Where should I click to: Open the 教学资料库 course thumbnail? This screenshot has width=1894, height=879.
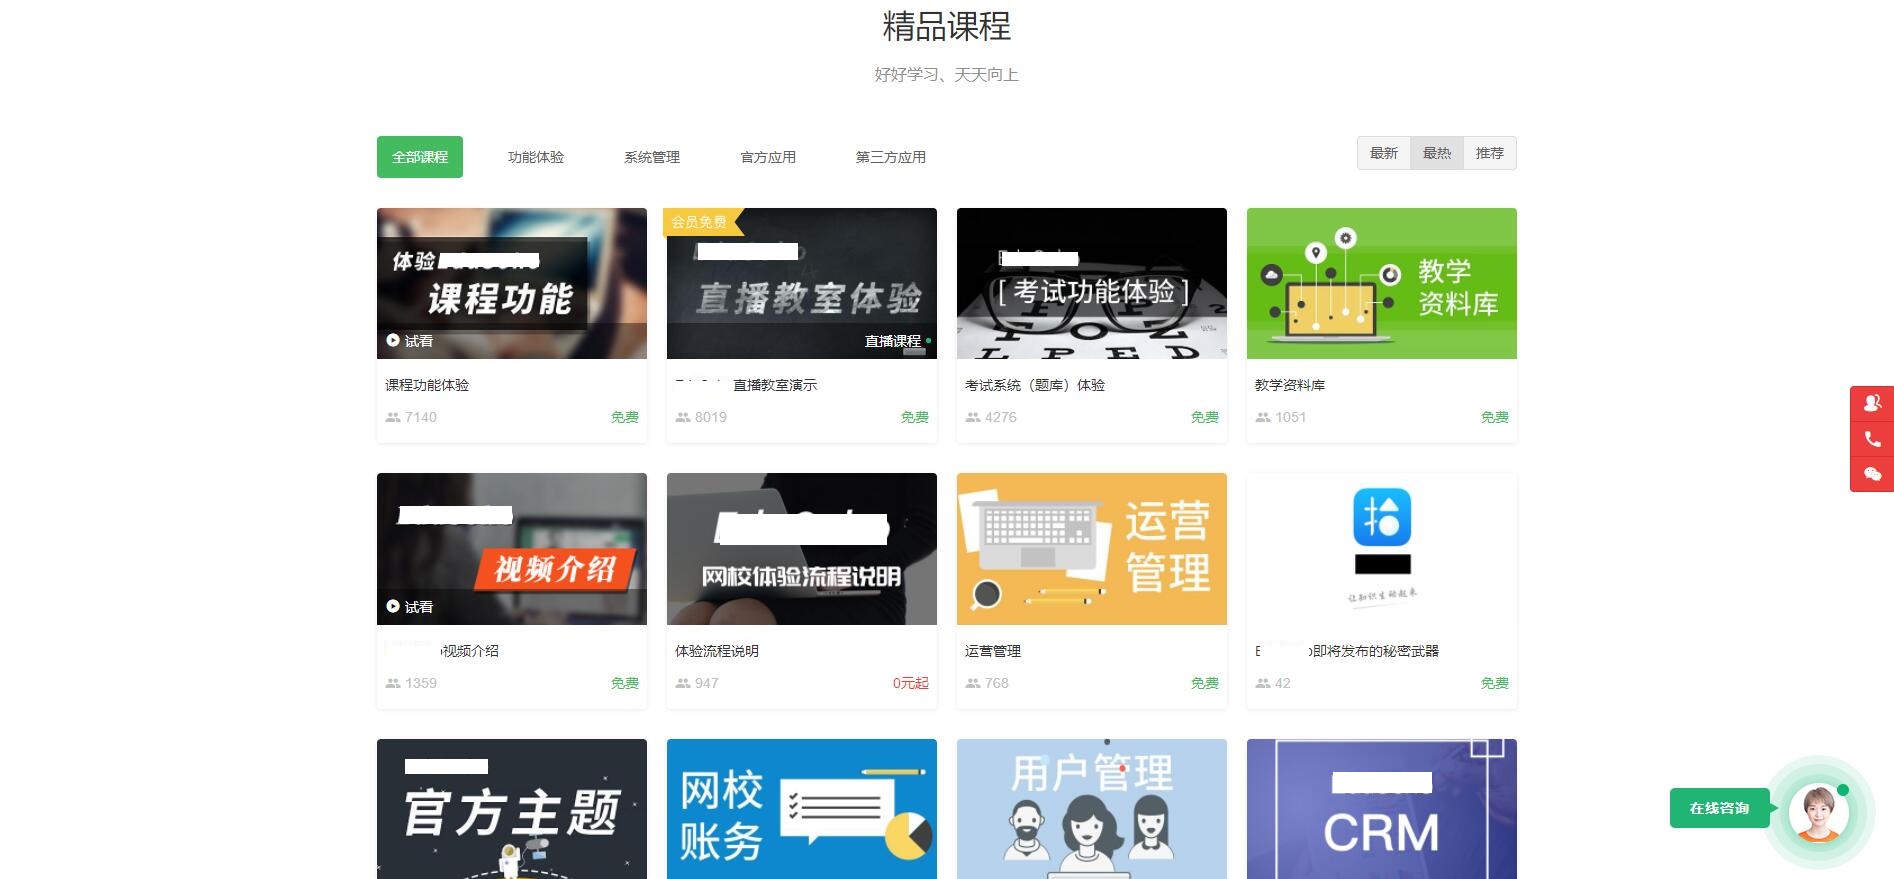pyautogui.click(x=1381, y=284)
